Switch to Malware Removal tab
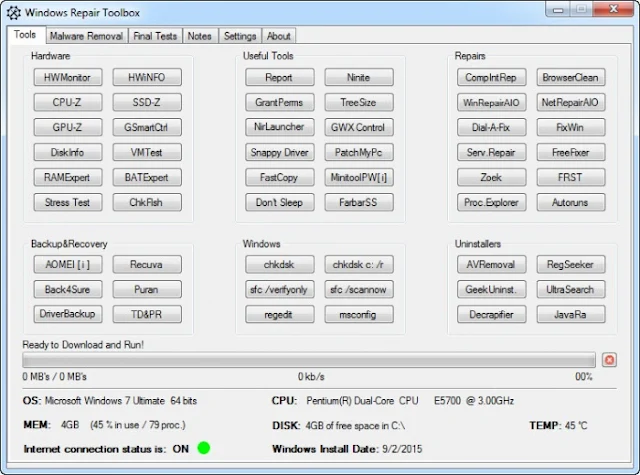This screenshot has width=640, height=475. click(x=86, y=36)
